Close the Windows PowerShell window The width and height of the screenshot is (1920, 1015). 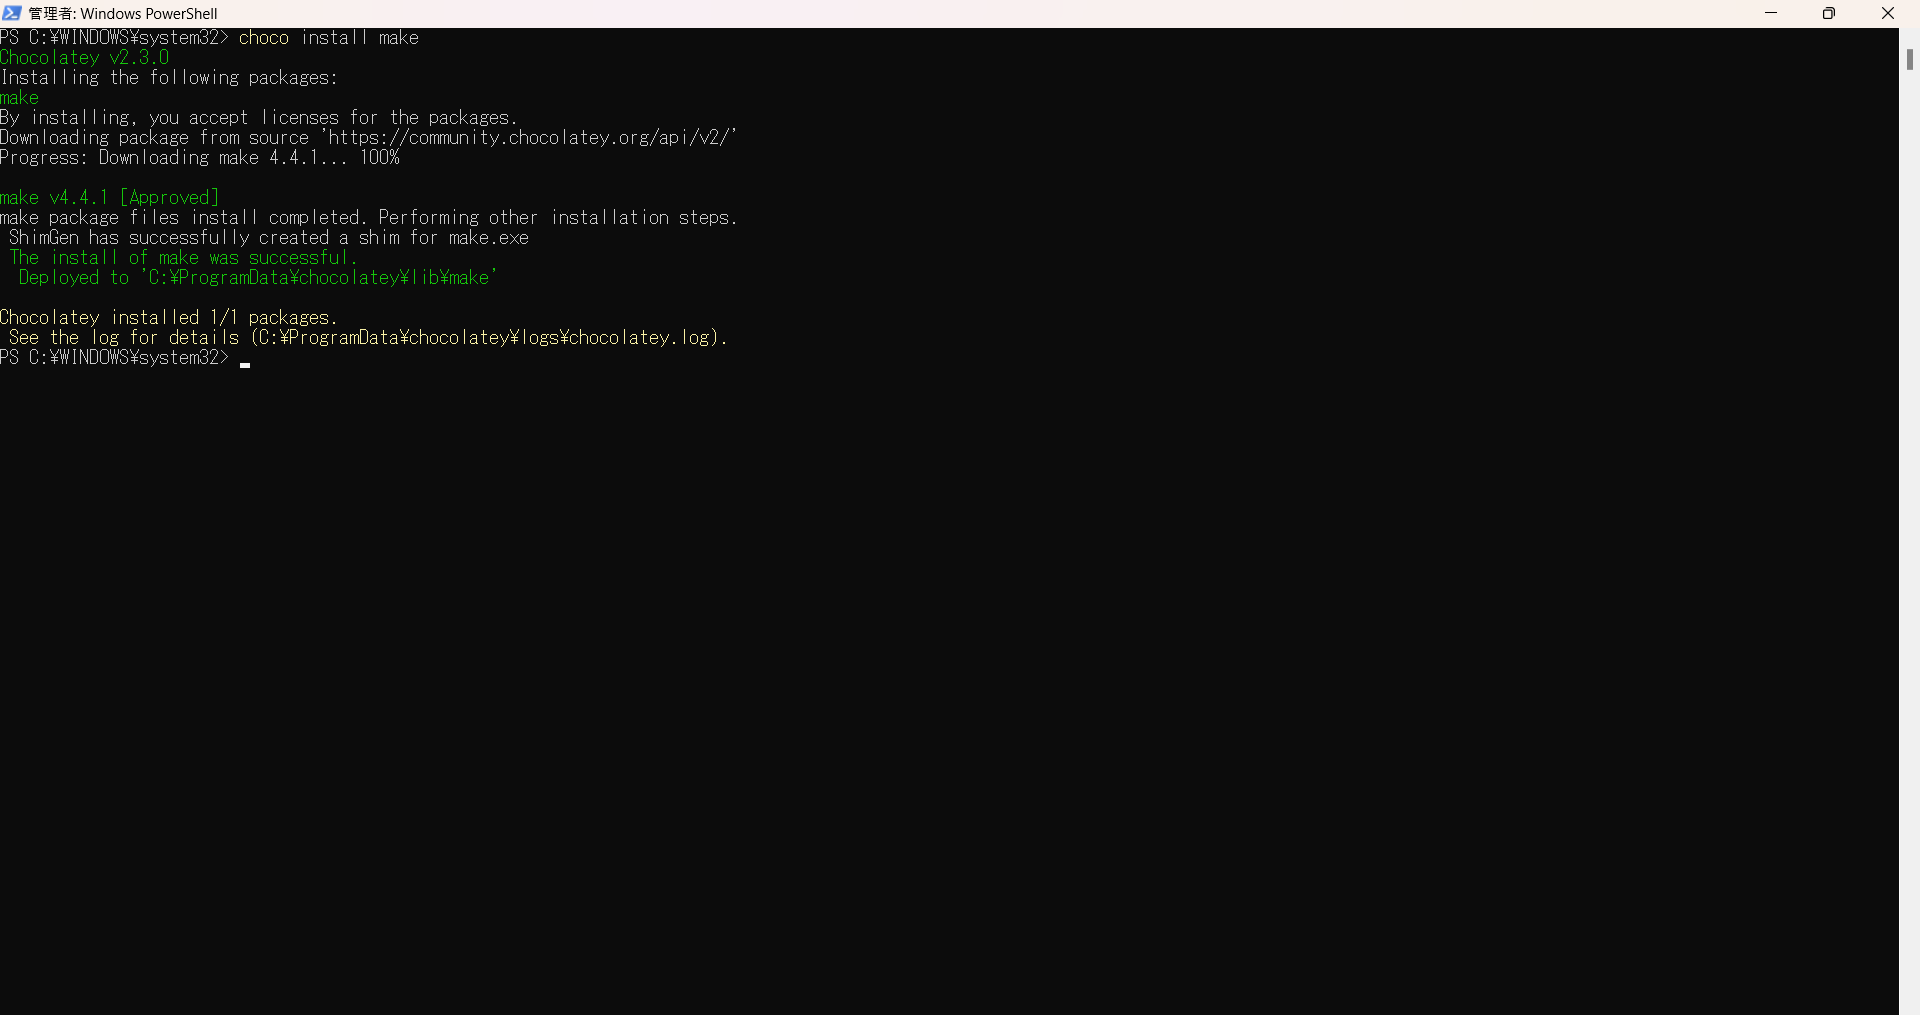pos(1889,13)
